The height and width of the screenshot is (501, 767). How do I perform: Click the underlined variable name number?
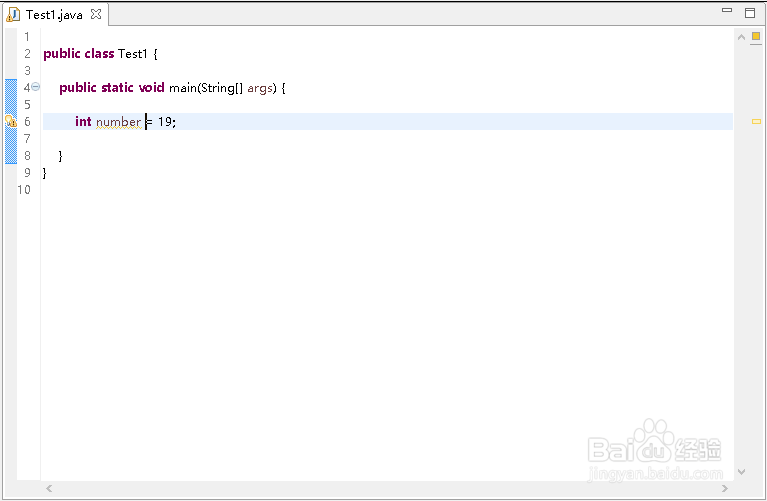pyautogui.click(x=118, y=122)
